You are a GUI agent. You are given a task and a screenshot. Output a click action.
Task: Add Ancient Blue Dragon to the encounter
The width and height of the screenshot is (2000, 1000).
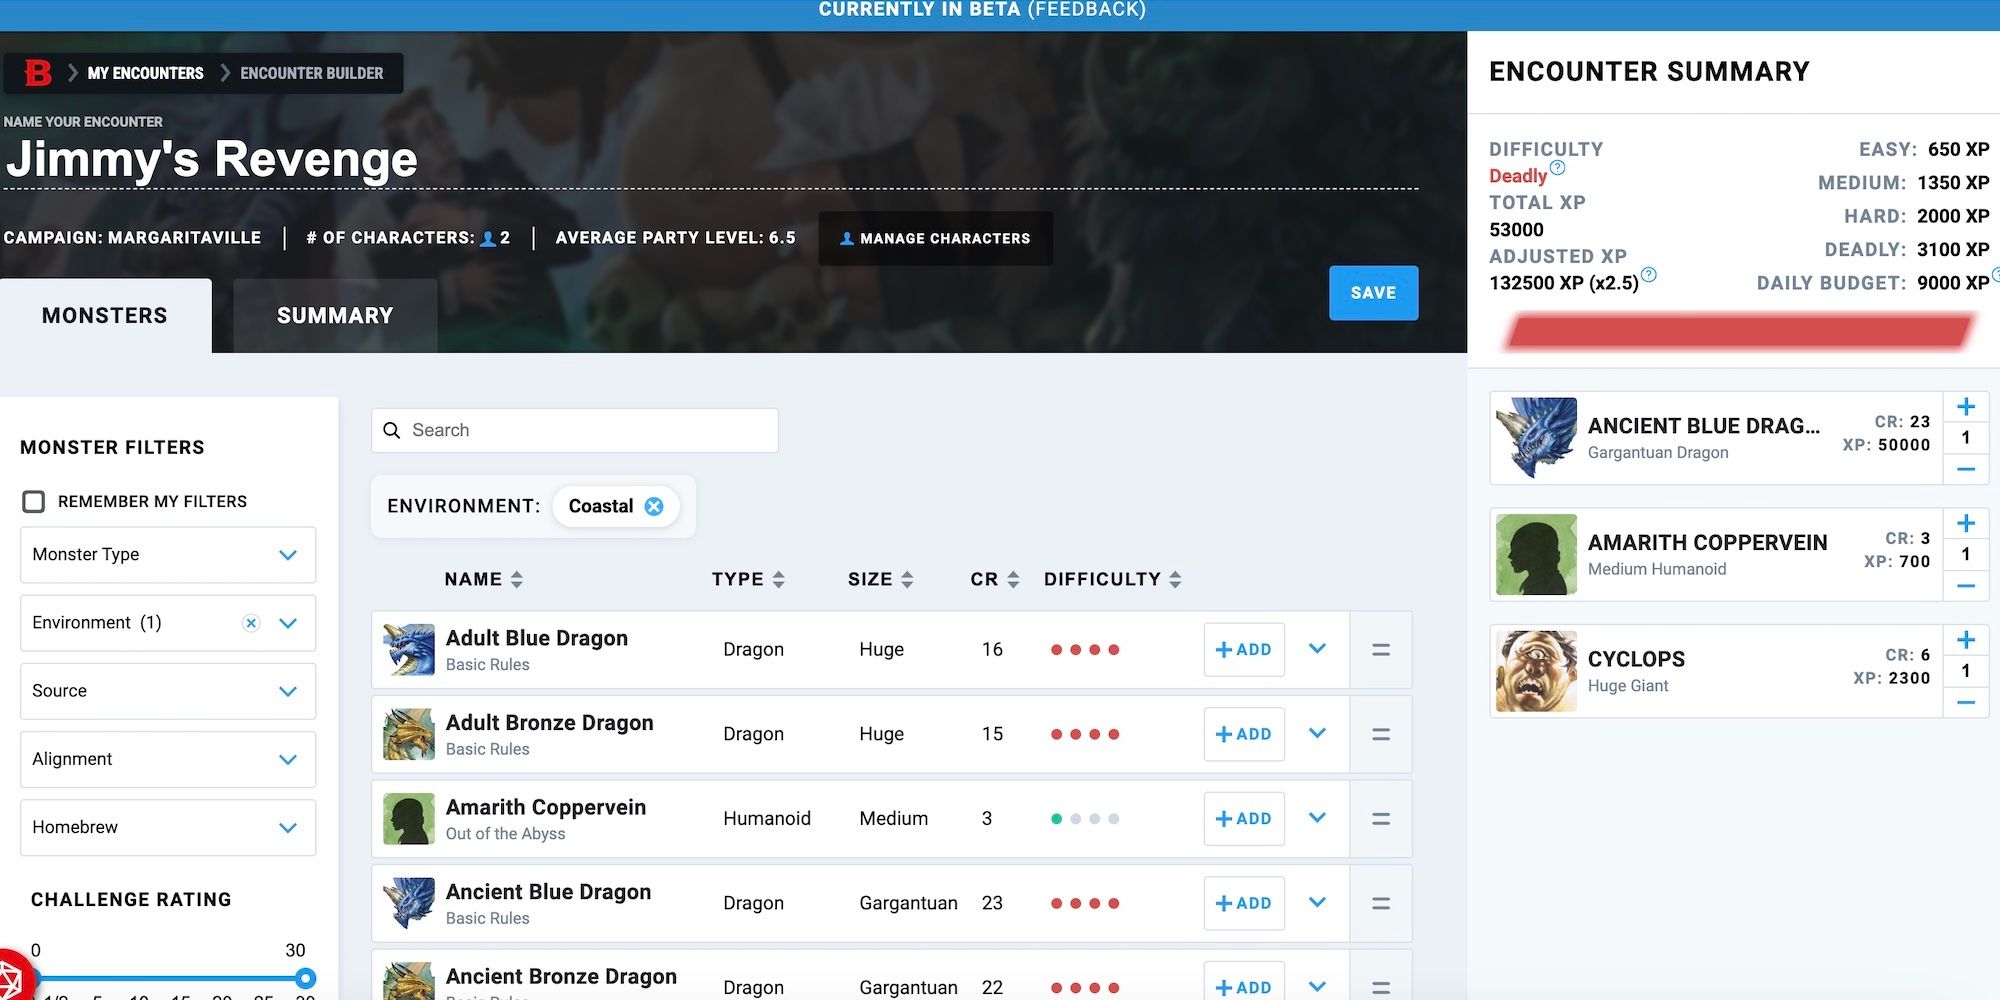(1243, 903)
